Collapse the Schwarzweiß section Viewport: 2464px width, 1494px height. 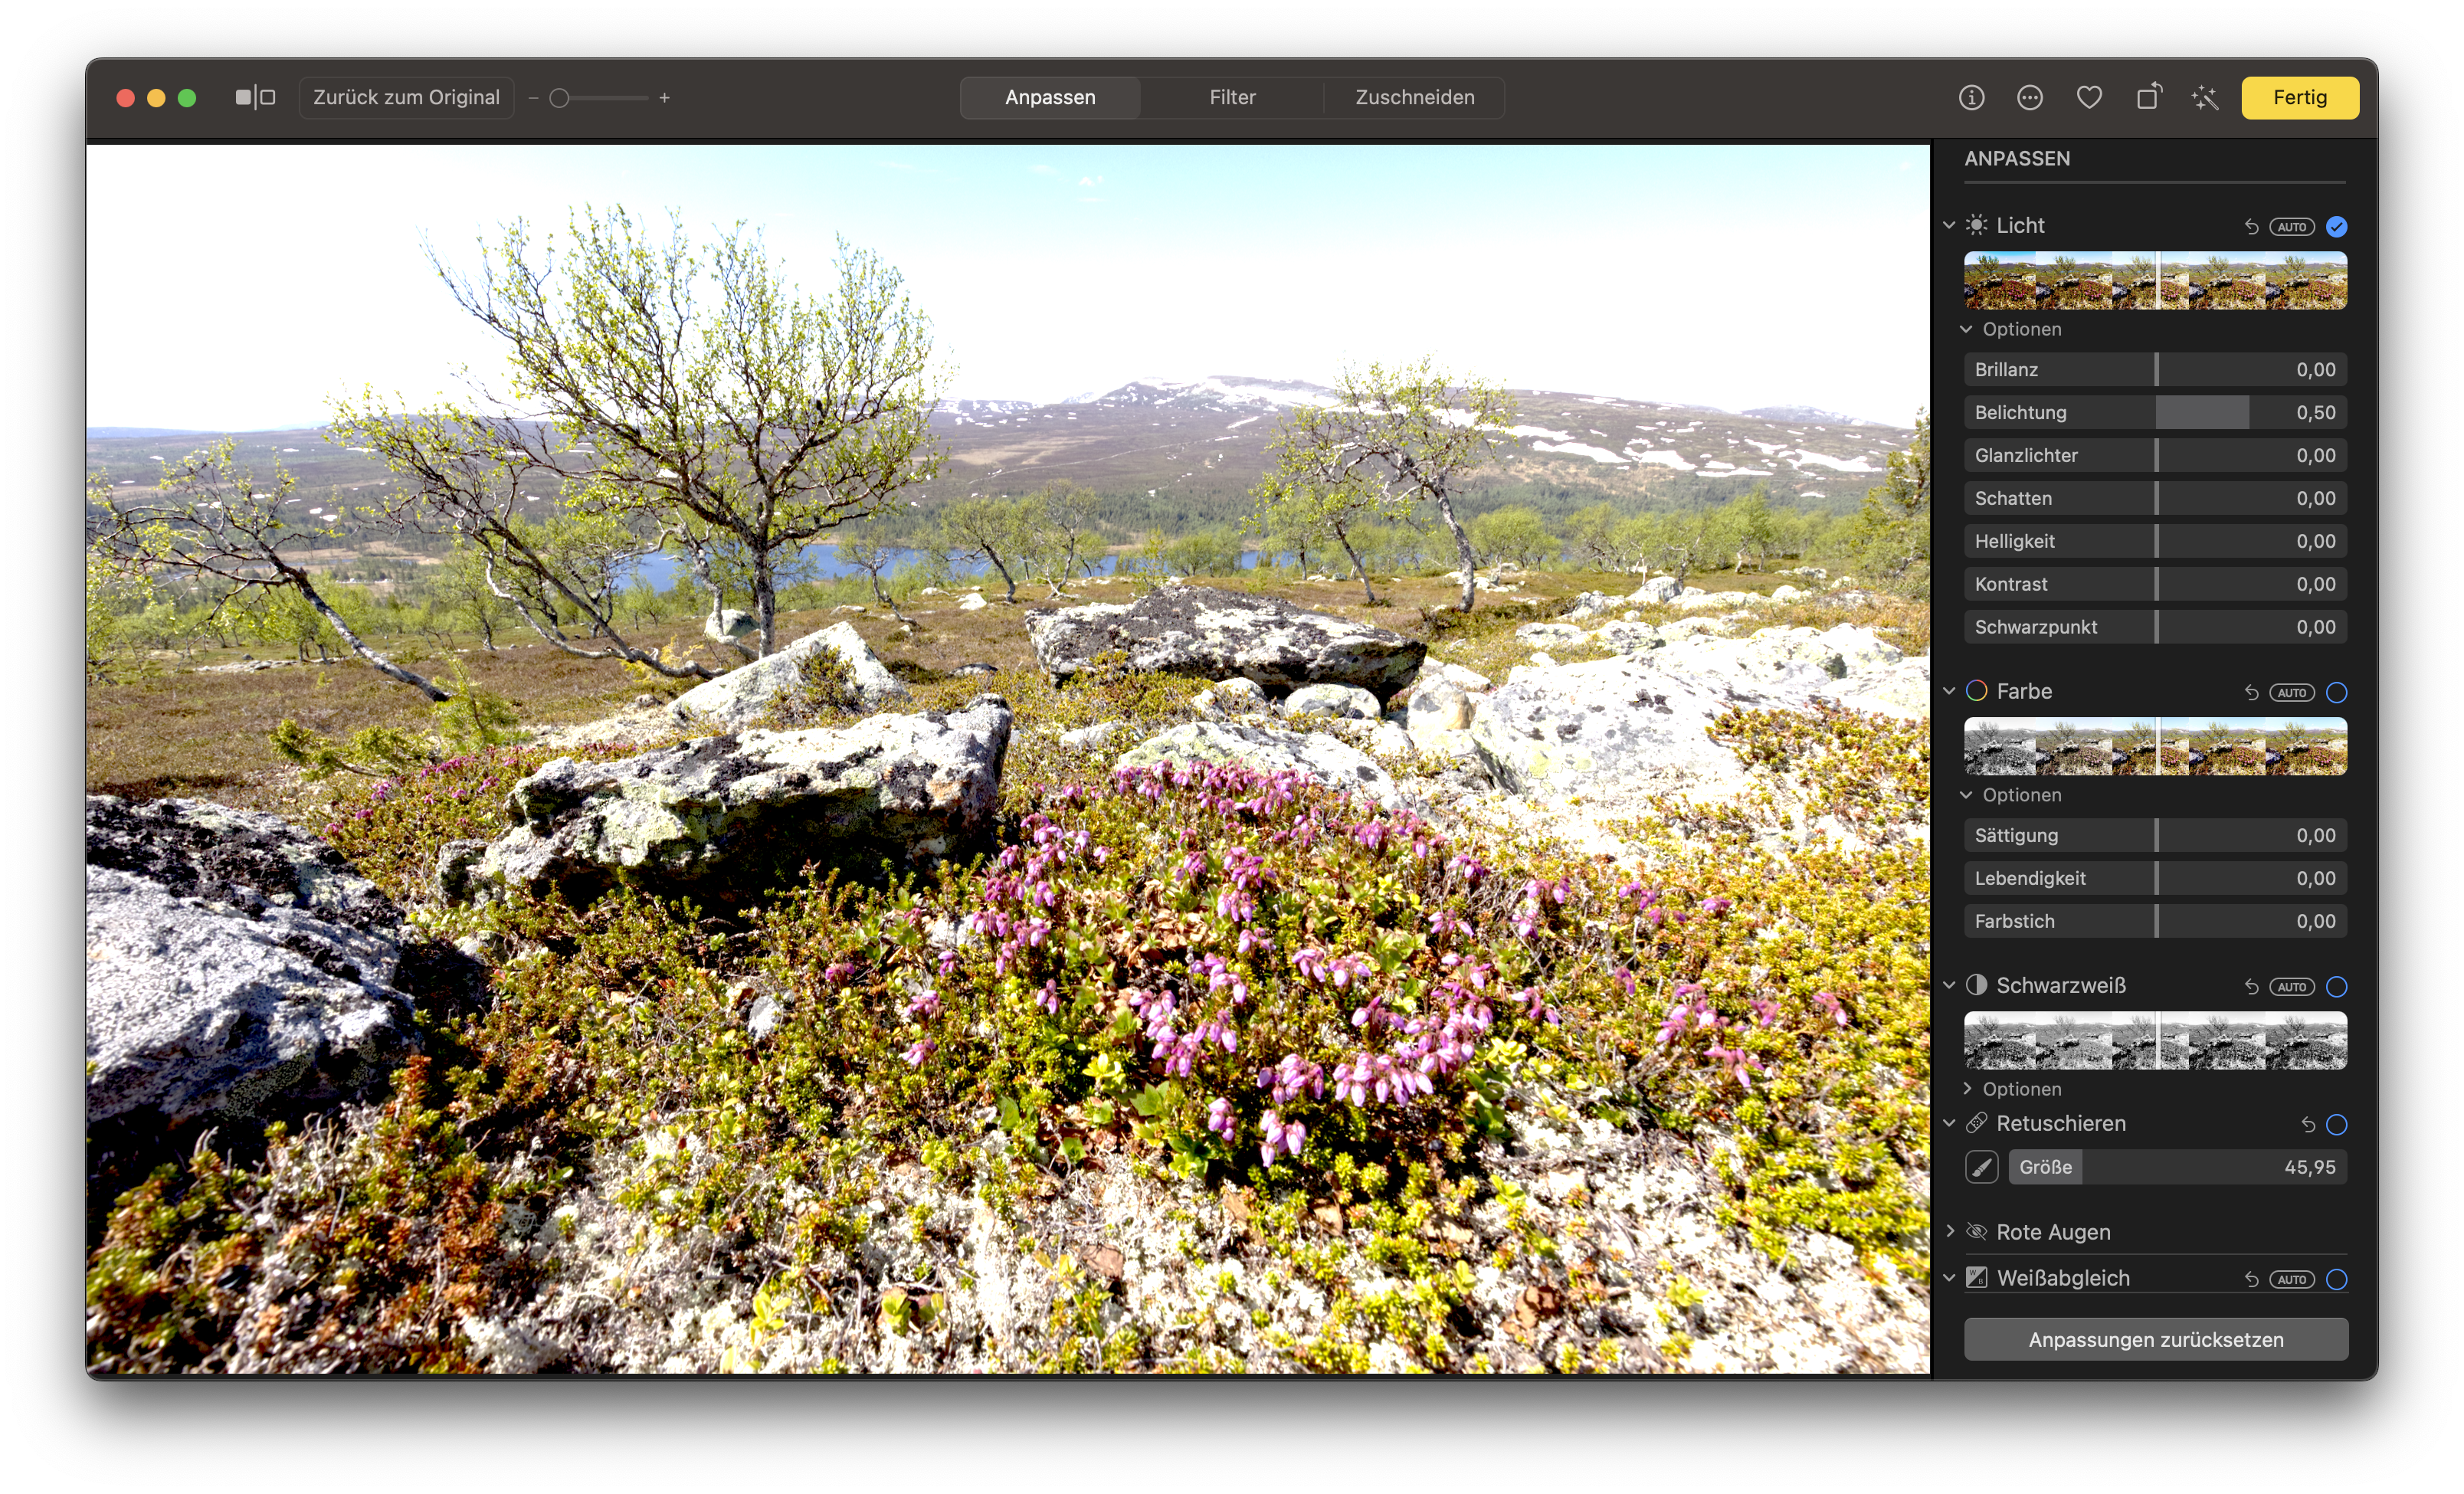pyautogui.click(x=1949, y=985)
